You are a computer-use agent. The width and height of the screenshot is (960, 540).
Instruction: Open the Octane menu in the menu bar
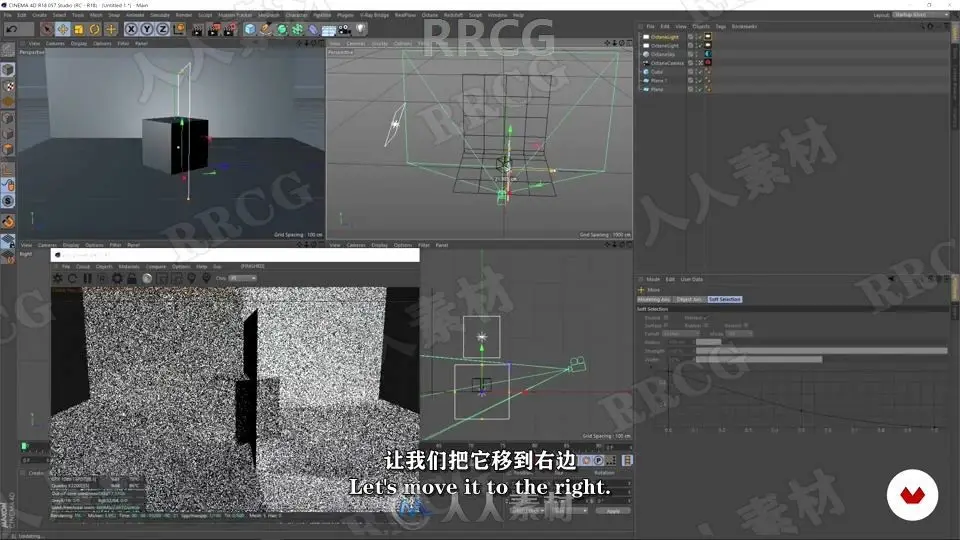pyautogui.click(x=430, y=15)
